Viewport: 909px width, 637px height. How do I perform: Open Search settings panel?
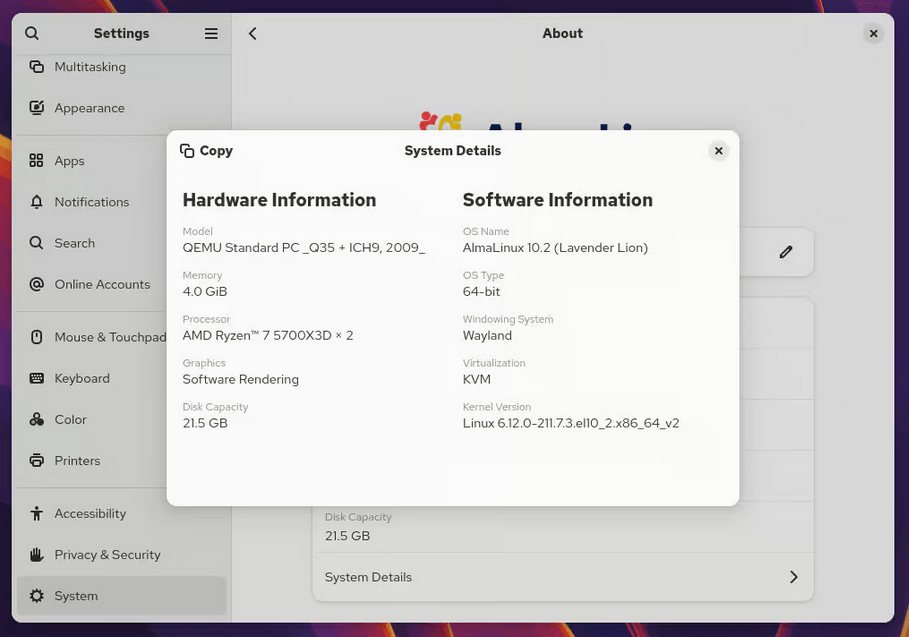click(x=121, y=243)
